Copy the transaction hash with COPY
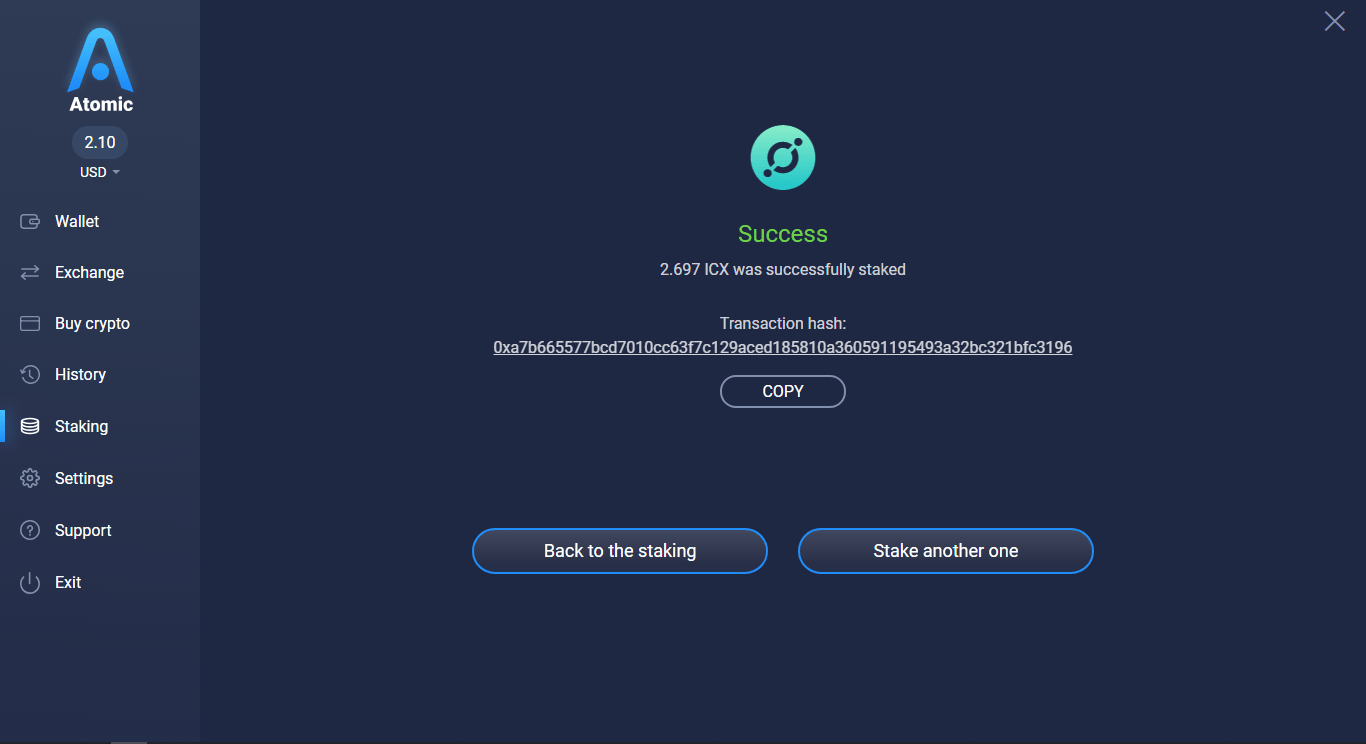Screen dimensions: 1366x744 pos(783,392)
